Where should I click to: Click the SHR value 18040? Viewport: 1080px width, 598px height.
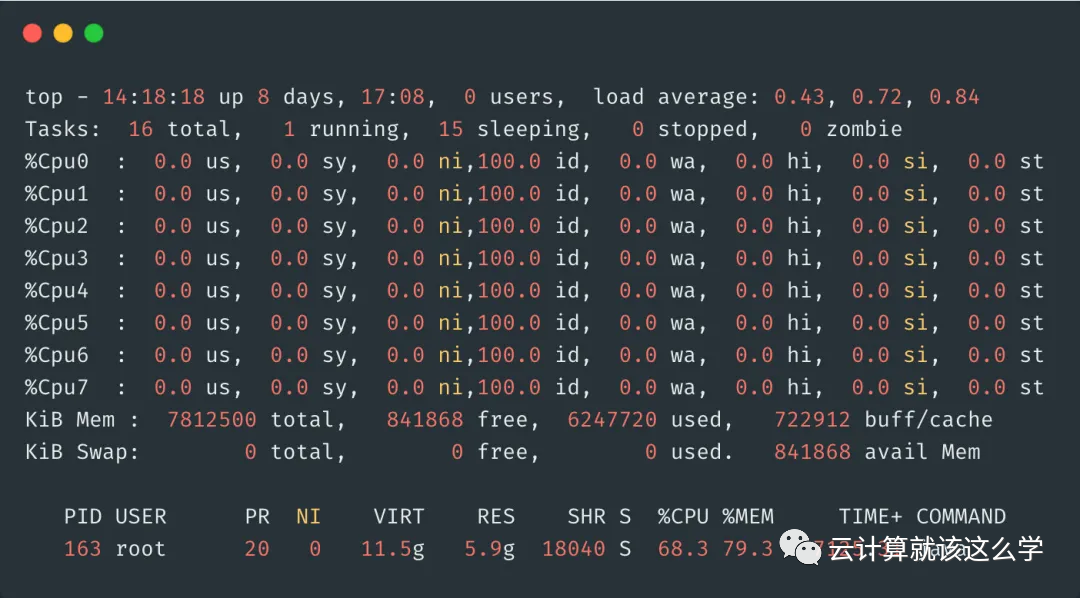tap(574, 549)
